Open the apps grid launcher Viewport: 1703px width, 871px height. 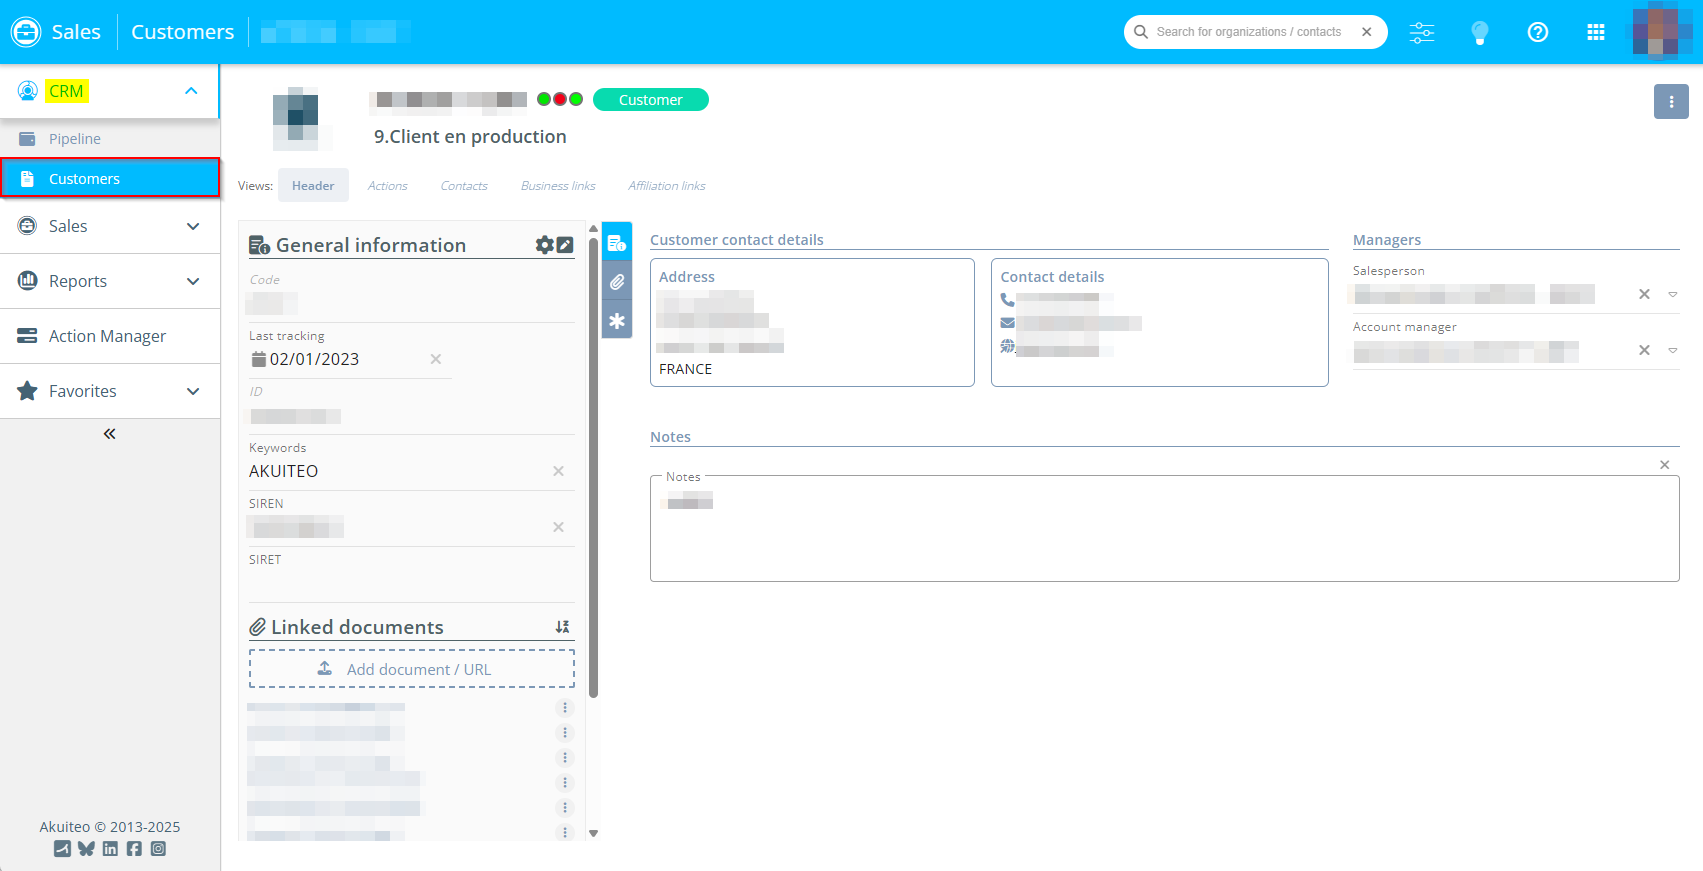pos(1596,32)
